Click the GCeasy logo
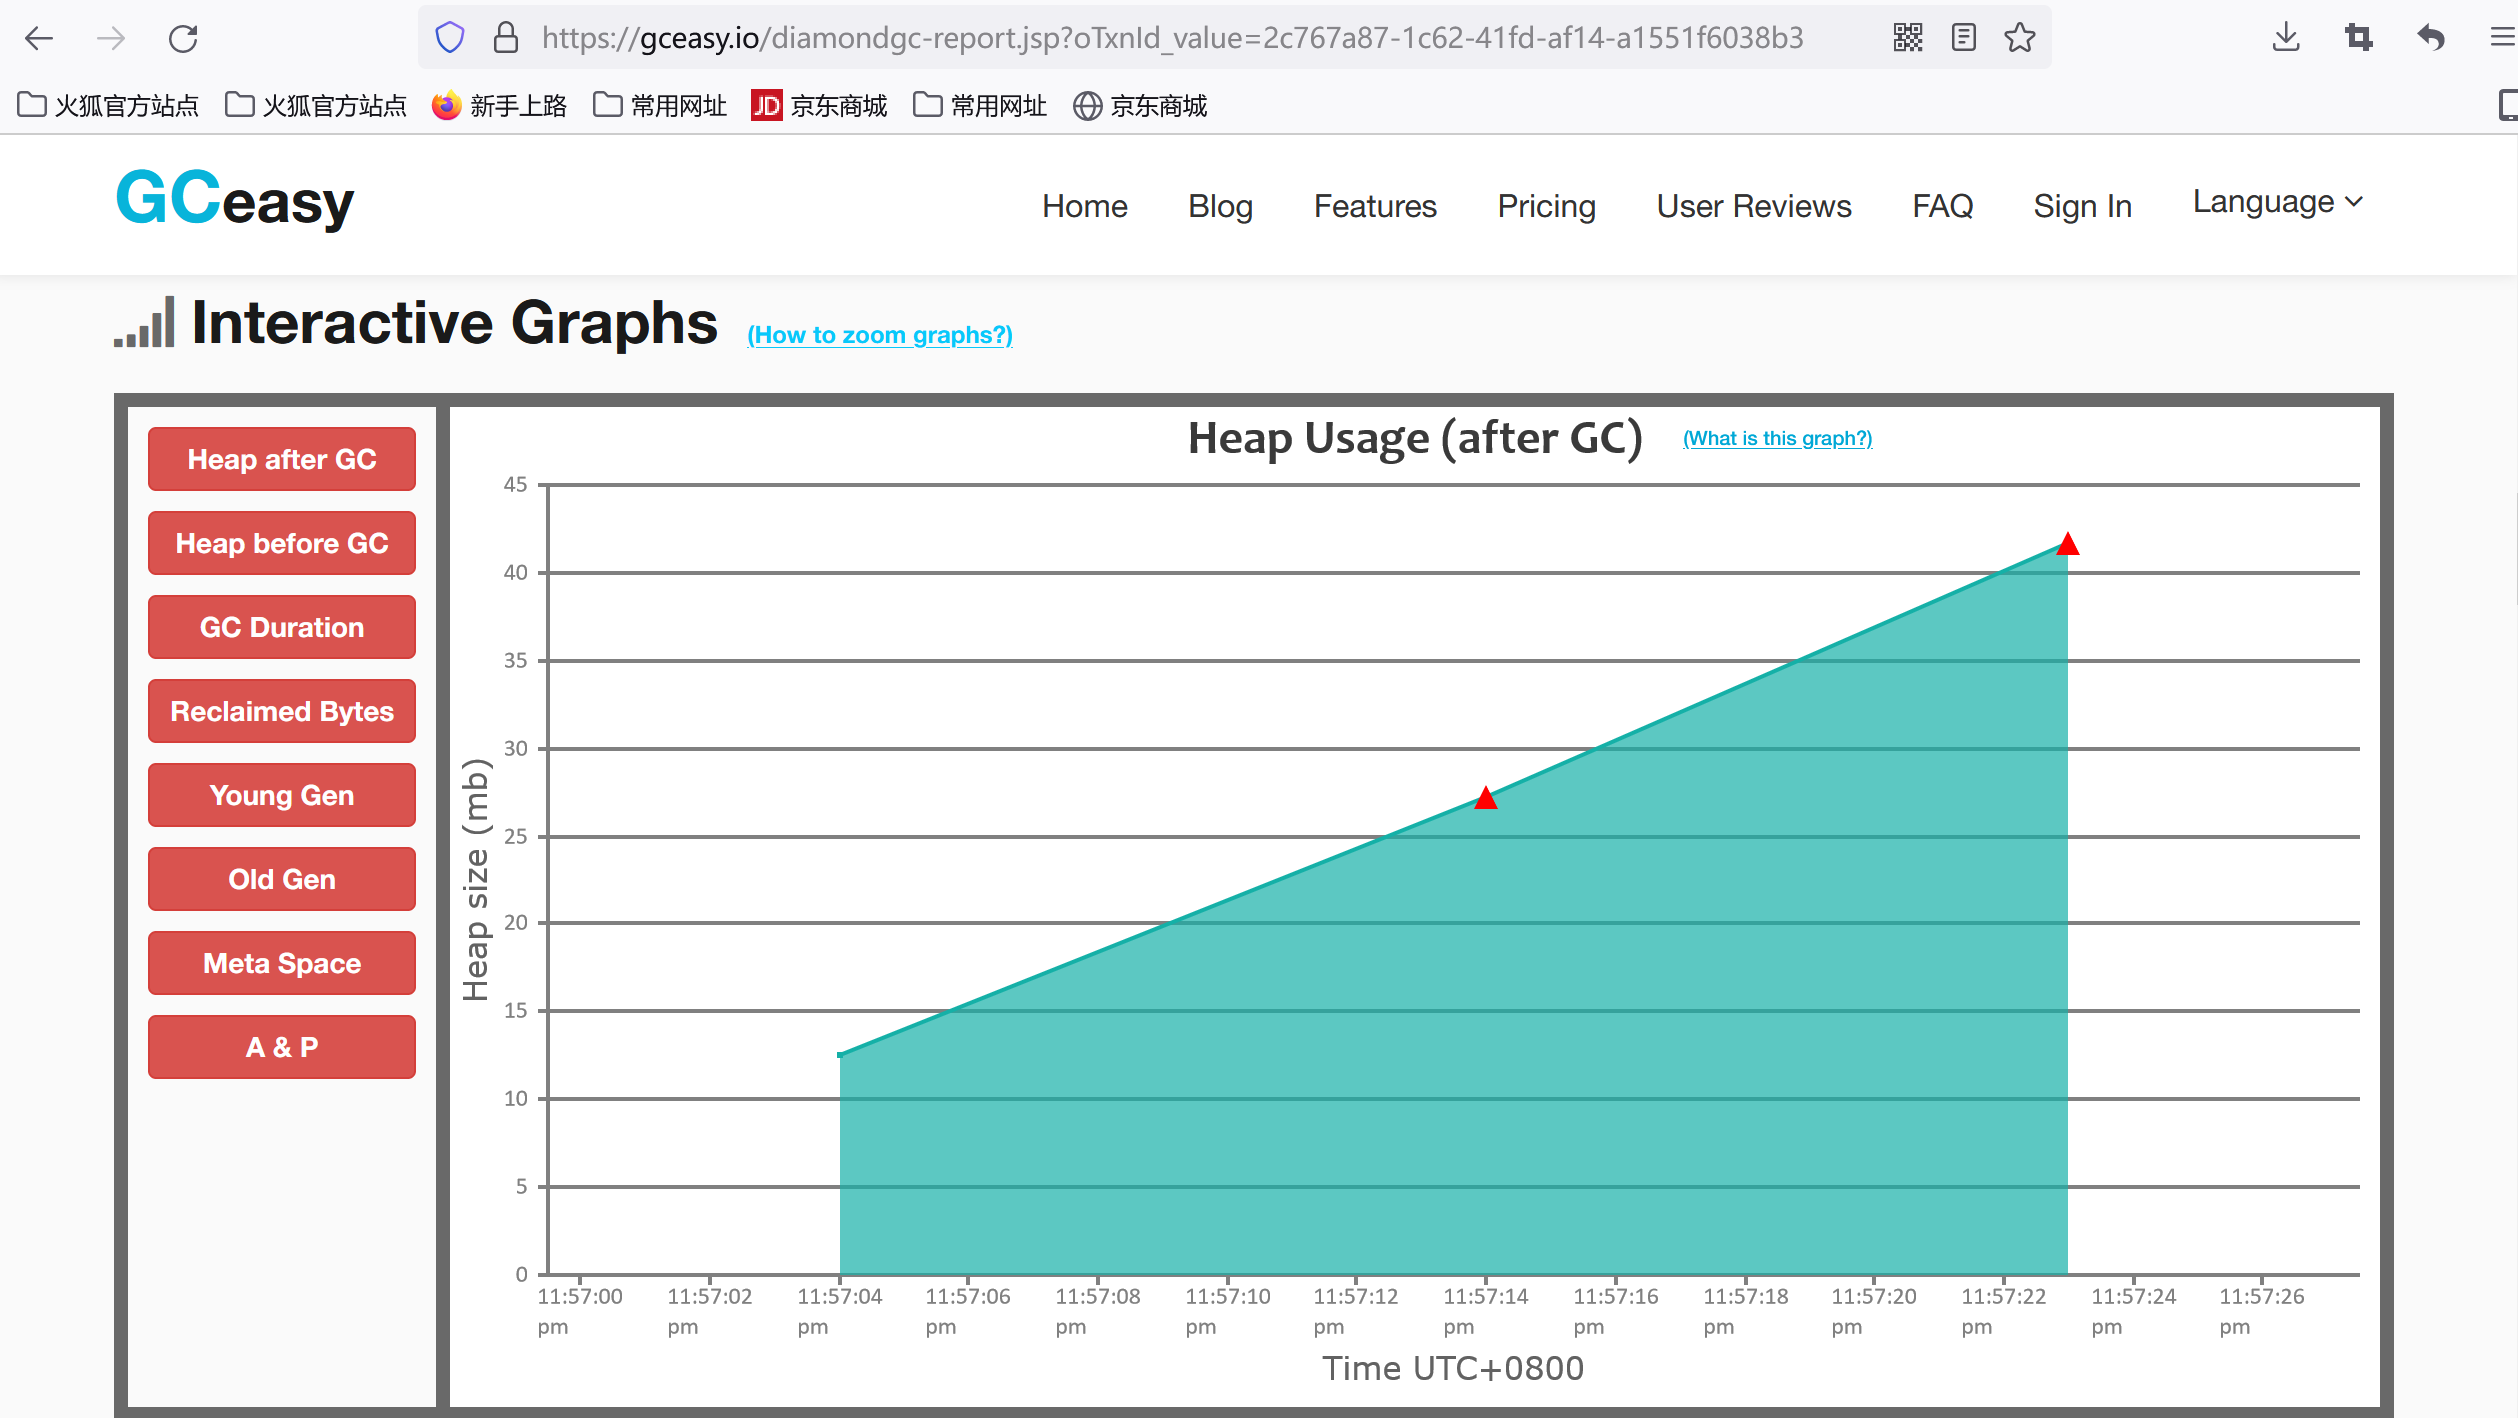 coord(235,200)
